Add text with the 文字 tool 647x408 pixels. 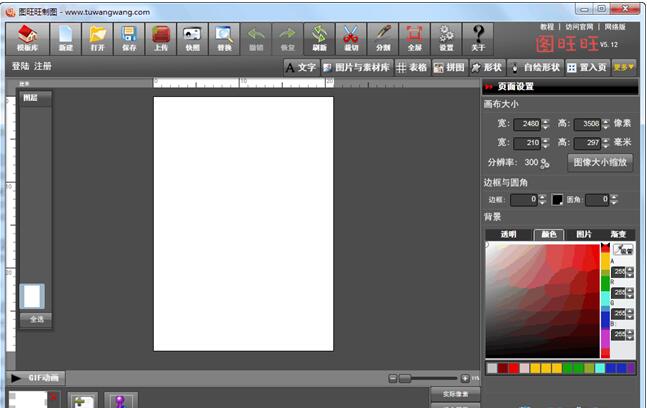(300, 68)
